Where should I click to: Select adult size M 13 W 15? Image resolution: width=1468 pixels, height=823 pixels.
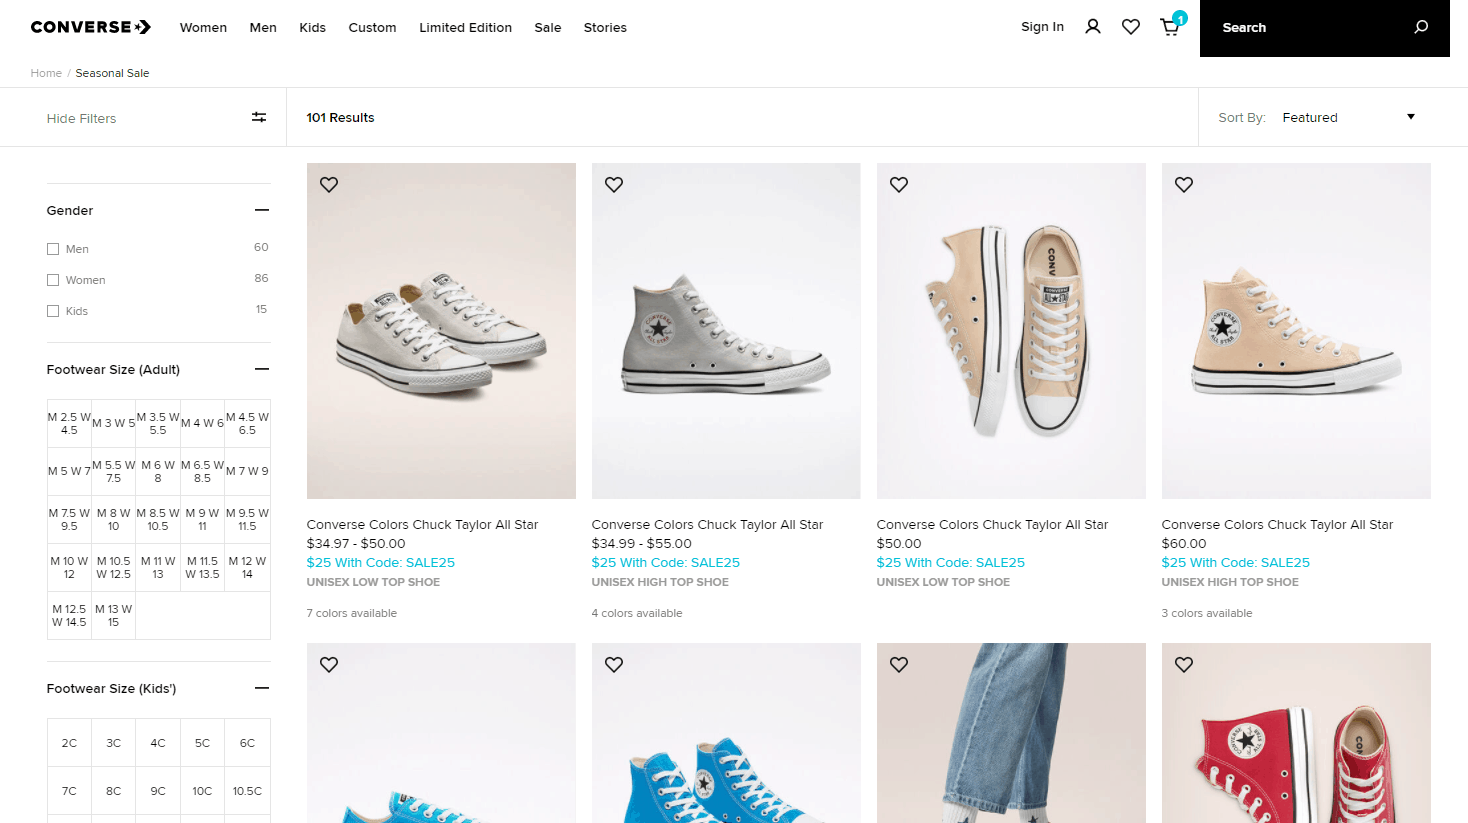pos(113,615)
